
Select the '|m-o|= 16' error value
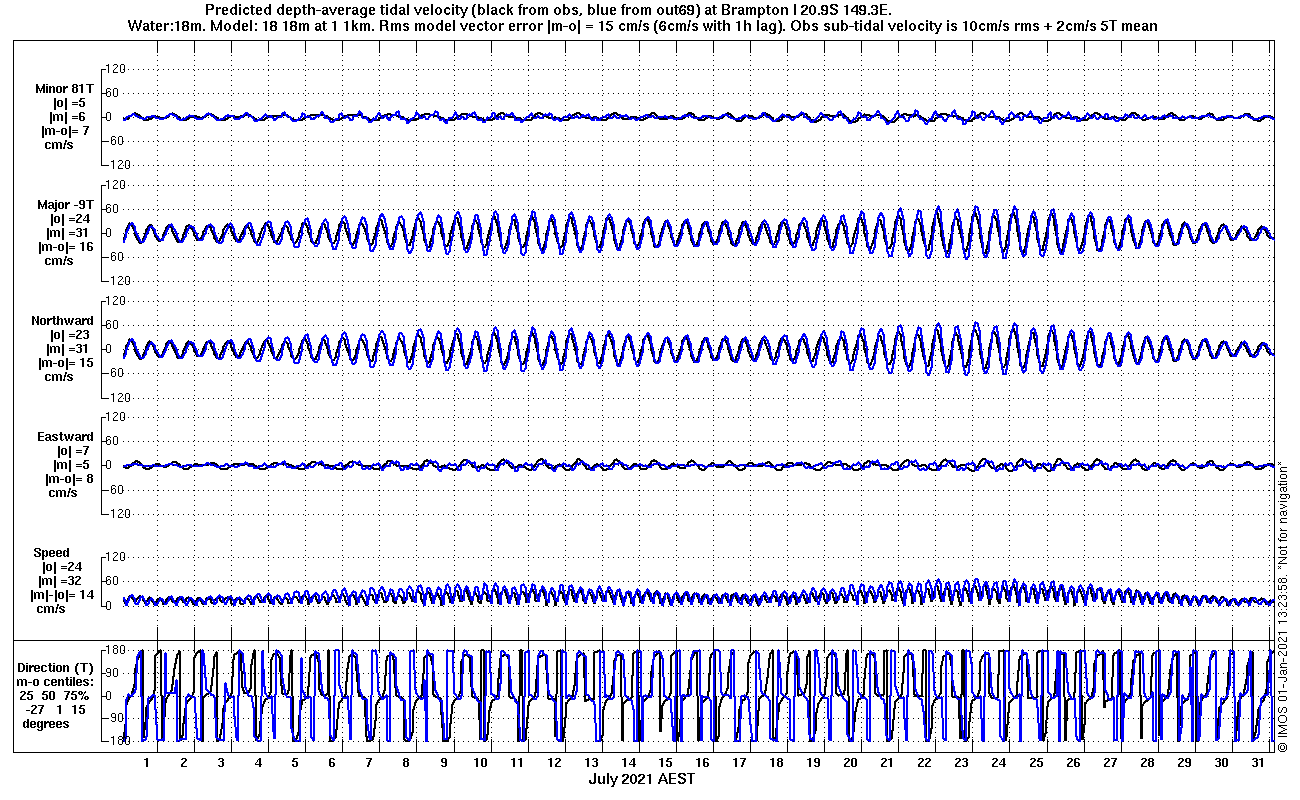click(65, 247)
